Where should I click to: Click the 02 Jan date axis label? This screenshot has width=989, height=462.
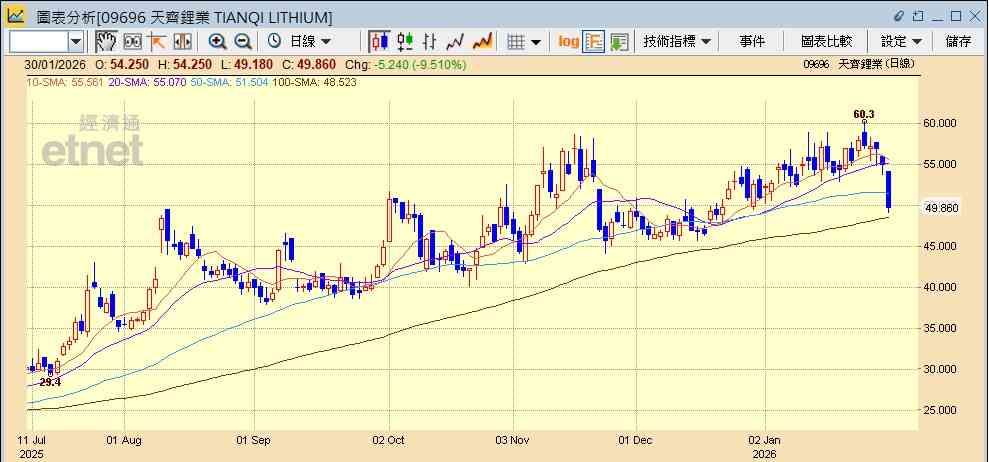[x=764, y=439]
